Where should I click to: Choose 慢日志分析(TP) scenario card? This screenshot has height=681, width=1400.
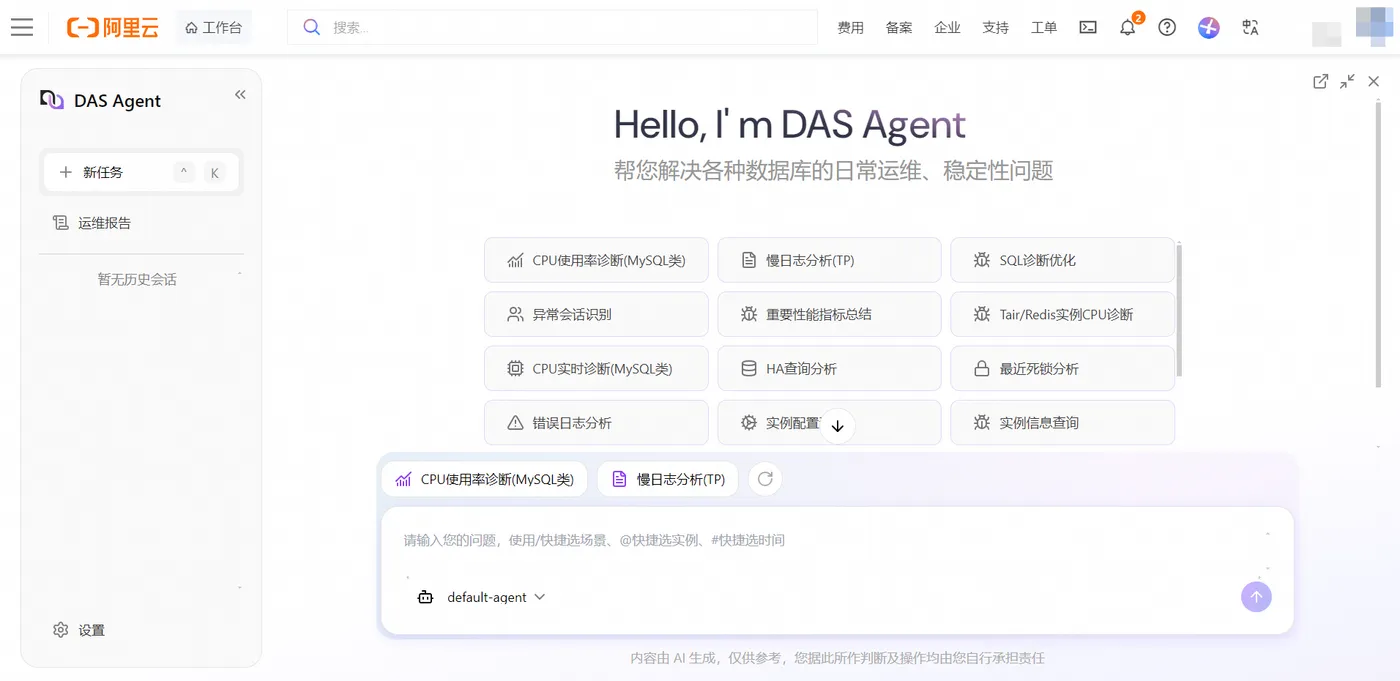tap(829, 260)
